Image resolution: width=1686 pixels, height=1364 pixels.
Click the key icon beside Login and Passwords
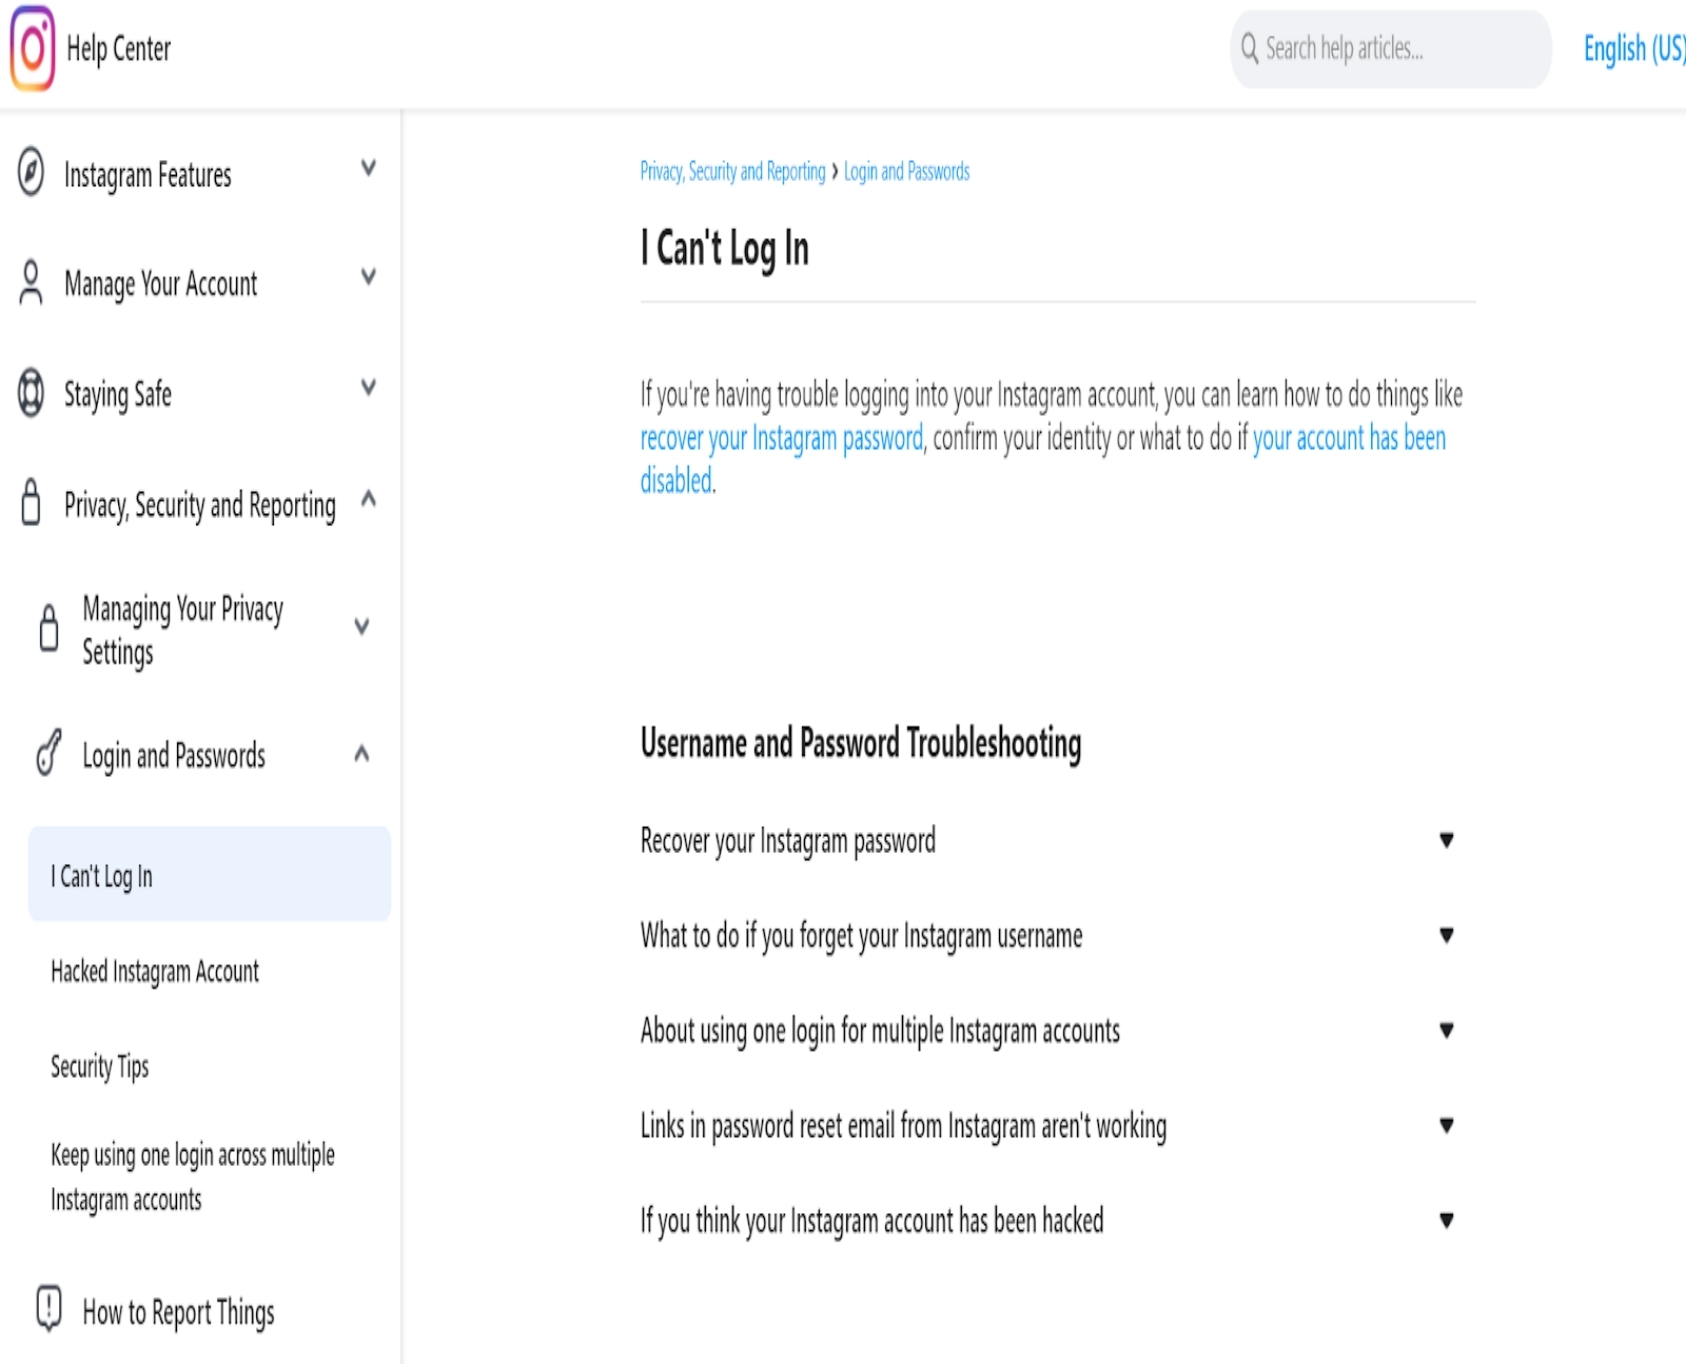pos(48,753)
